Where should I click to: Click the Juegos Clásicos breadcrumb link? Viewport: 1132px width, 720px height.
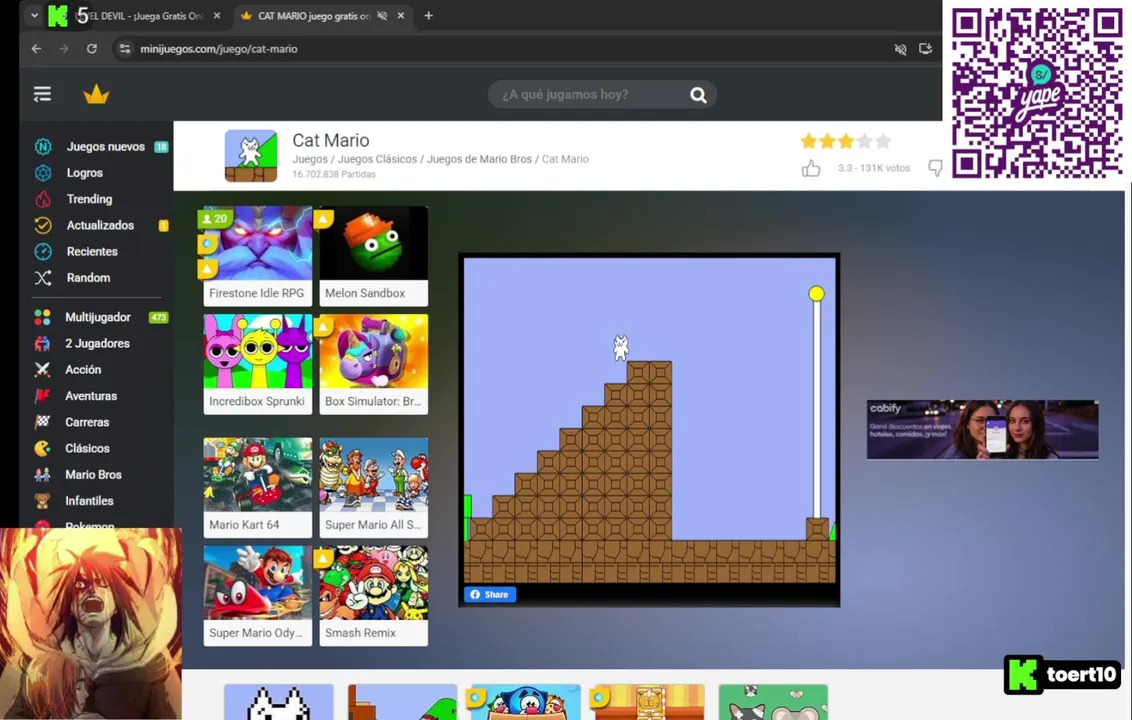click(x=378, y=159)
